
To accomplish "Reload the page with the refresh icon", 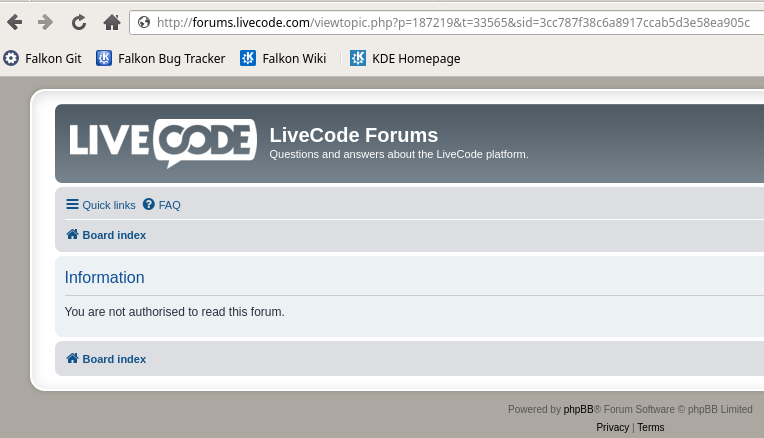I will [x=78, y=22].
